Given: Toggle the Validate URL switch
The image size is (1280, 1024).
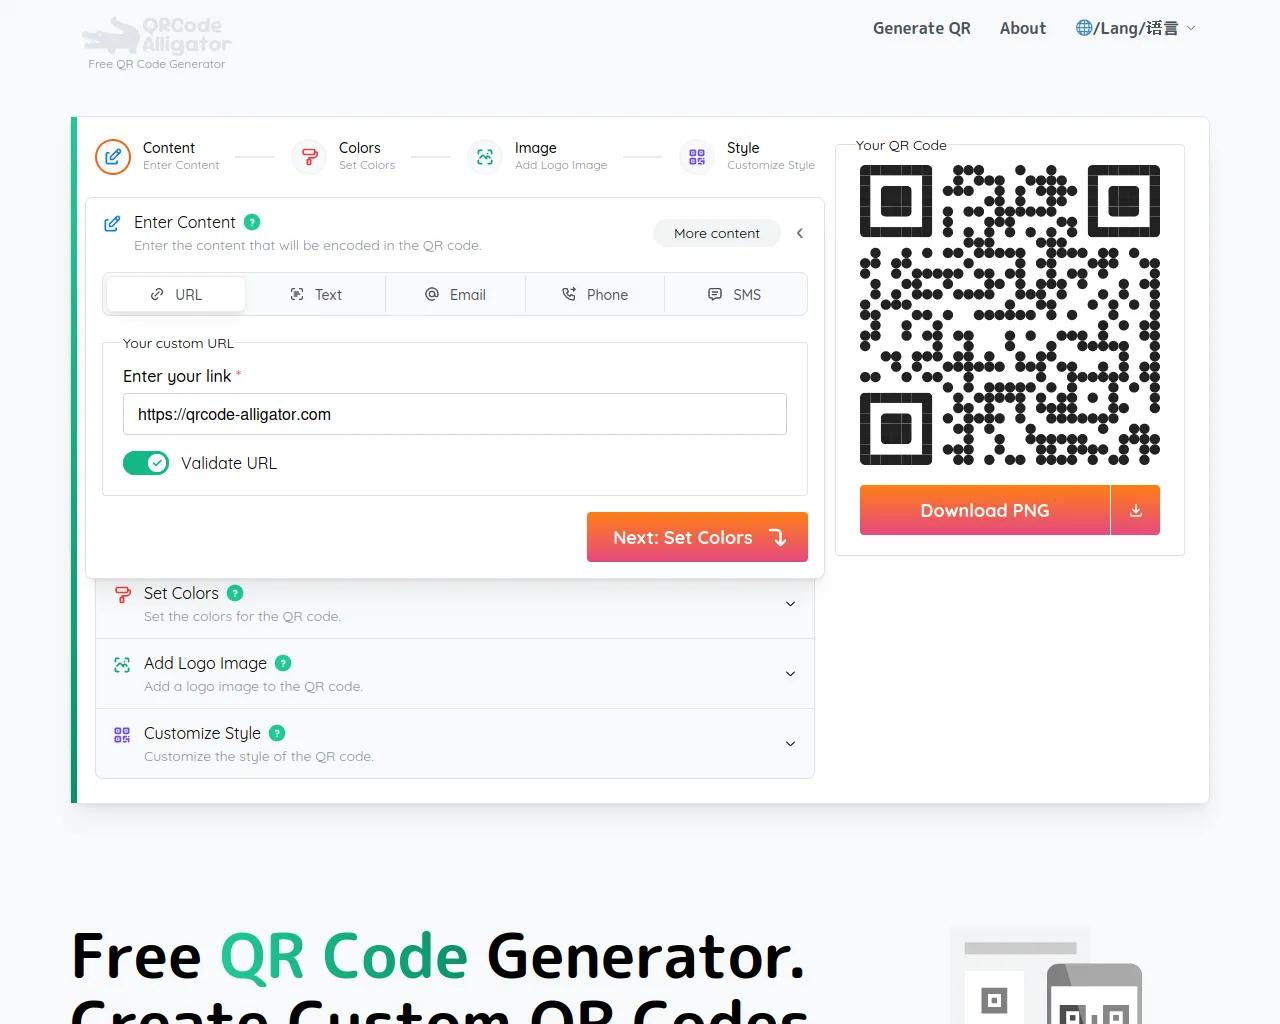Looking at the screenshot, I should [146, 463].
